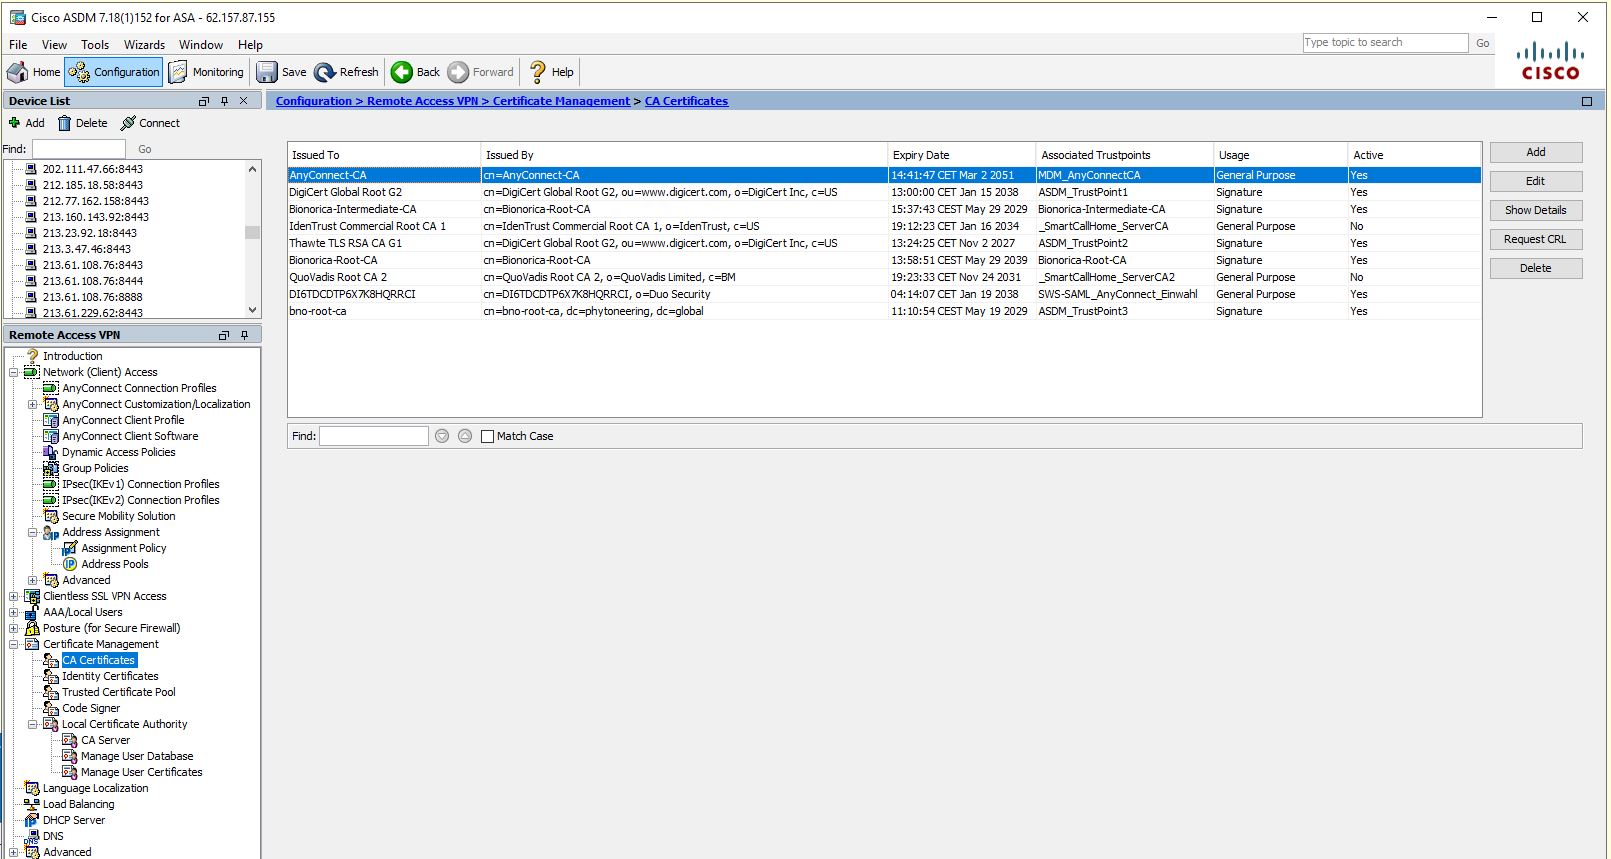
Task: Click the certificate table Find field
Action: (374, 436)
